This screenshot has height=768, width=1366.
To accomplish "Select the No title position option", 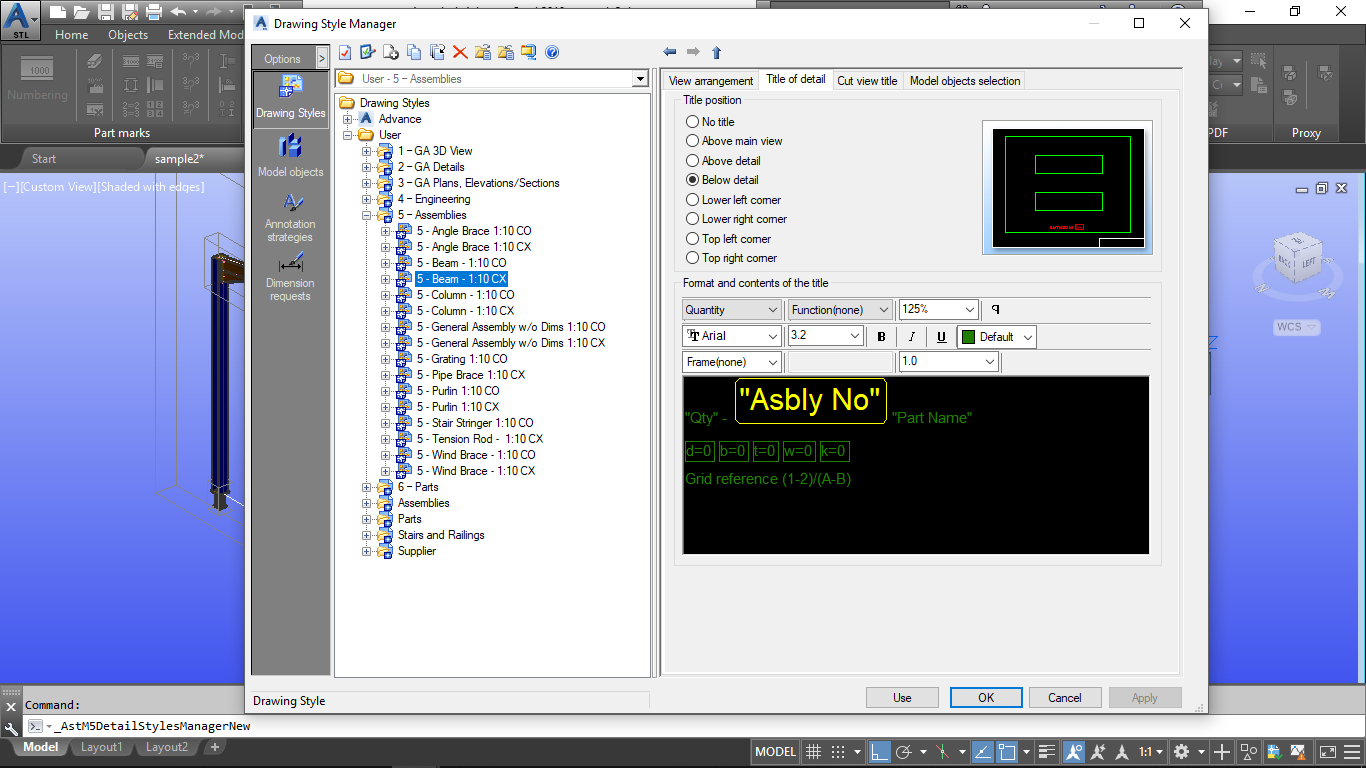I will click(x=691, y=121).
